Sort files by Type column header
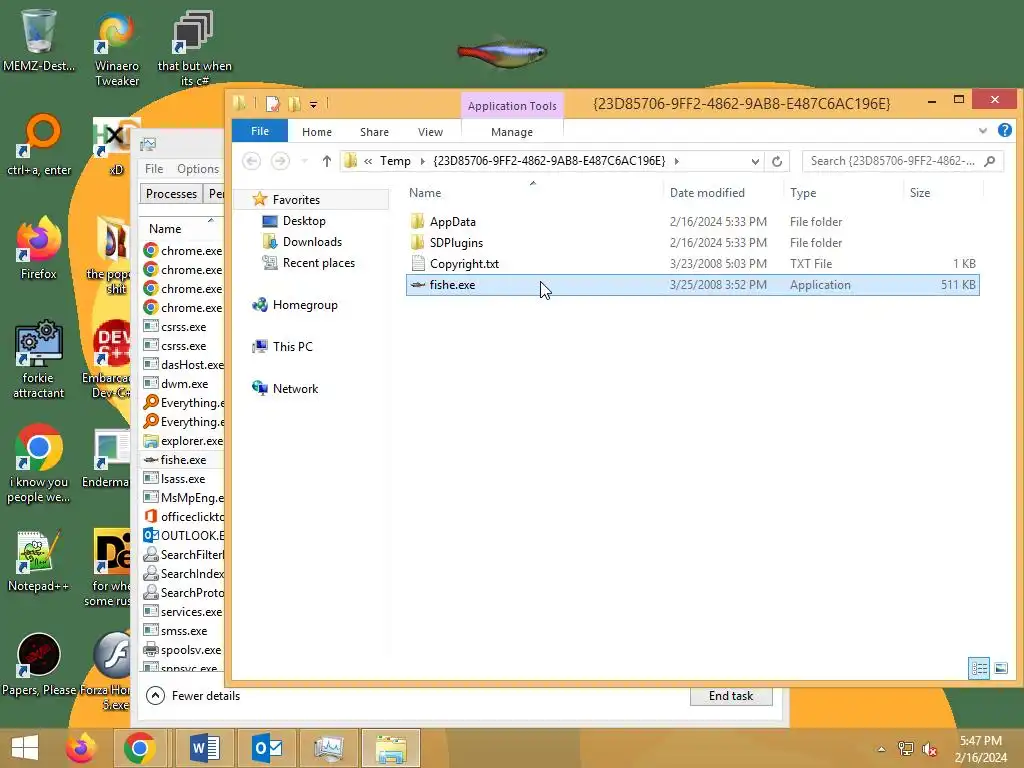This screenshot has height=768, width=1024. click(x=803, y=193)
